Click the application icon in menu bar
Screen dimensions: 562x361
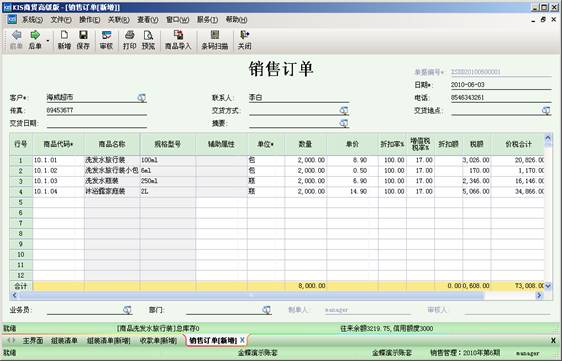(x=12, y=19)
